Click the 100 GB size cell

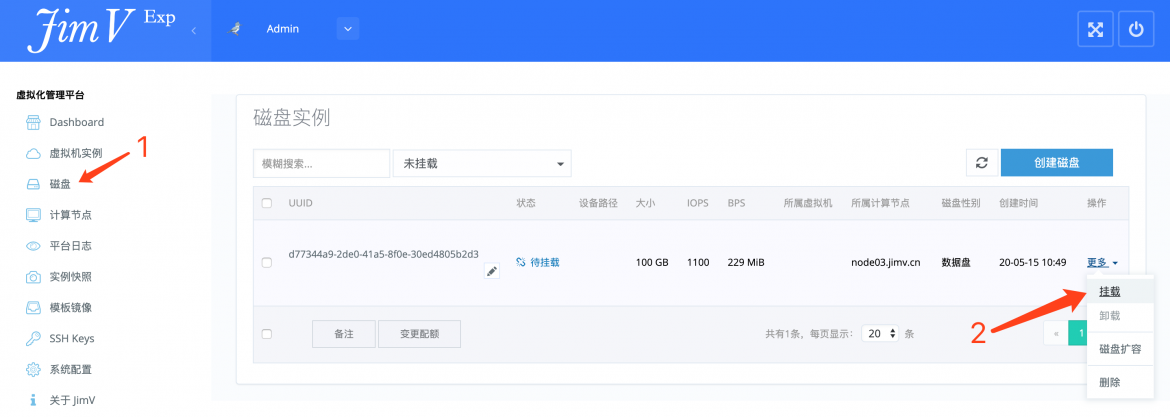click(652, 263)
